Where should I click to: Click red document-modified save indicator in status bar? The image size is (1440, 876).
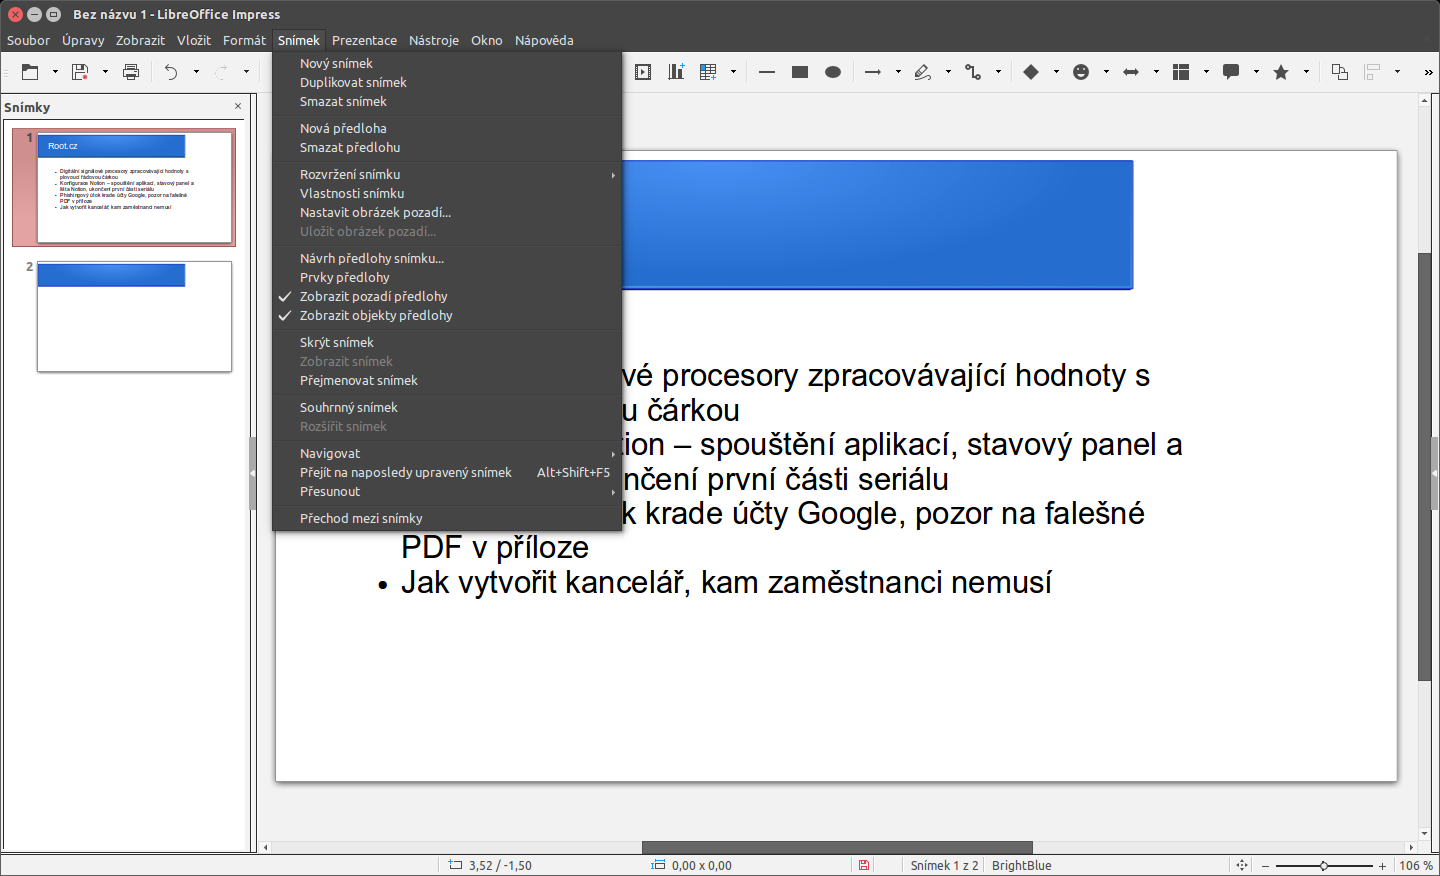(x=864, y=865)
